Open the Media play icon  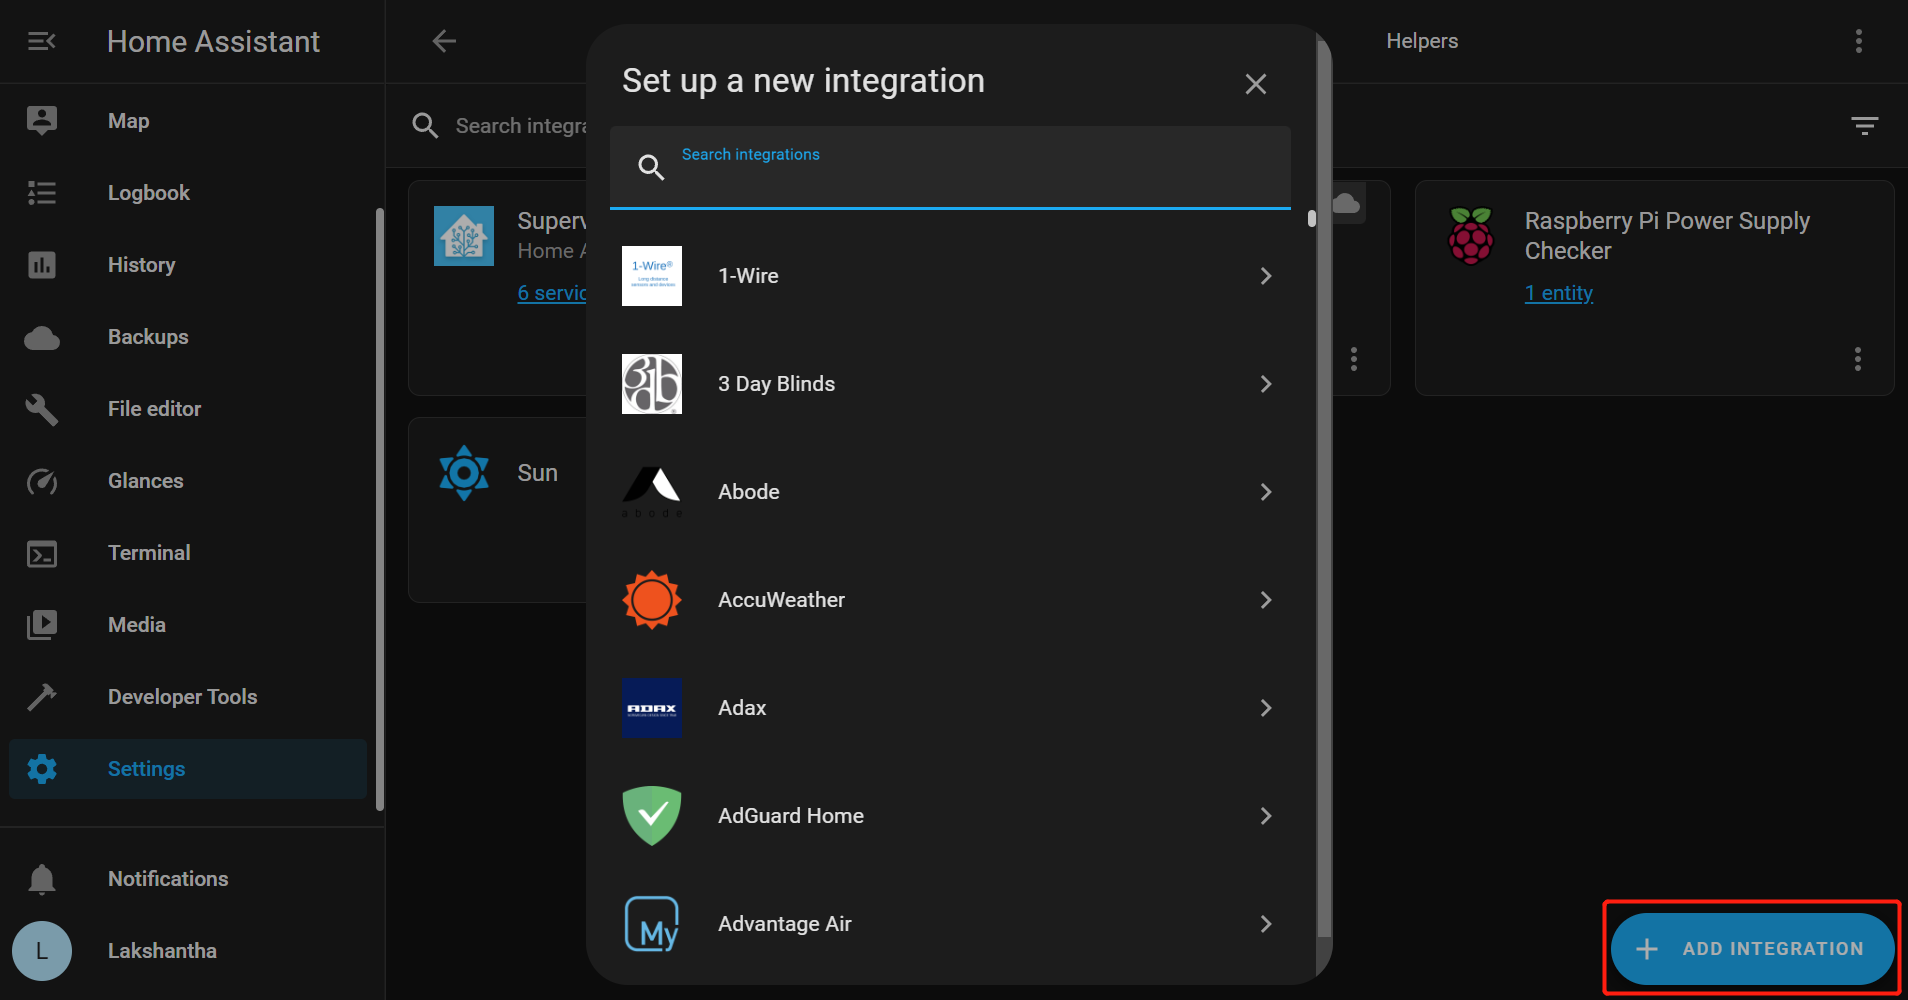(41, 625)
